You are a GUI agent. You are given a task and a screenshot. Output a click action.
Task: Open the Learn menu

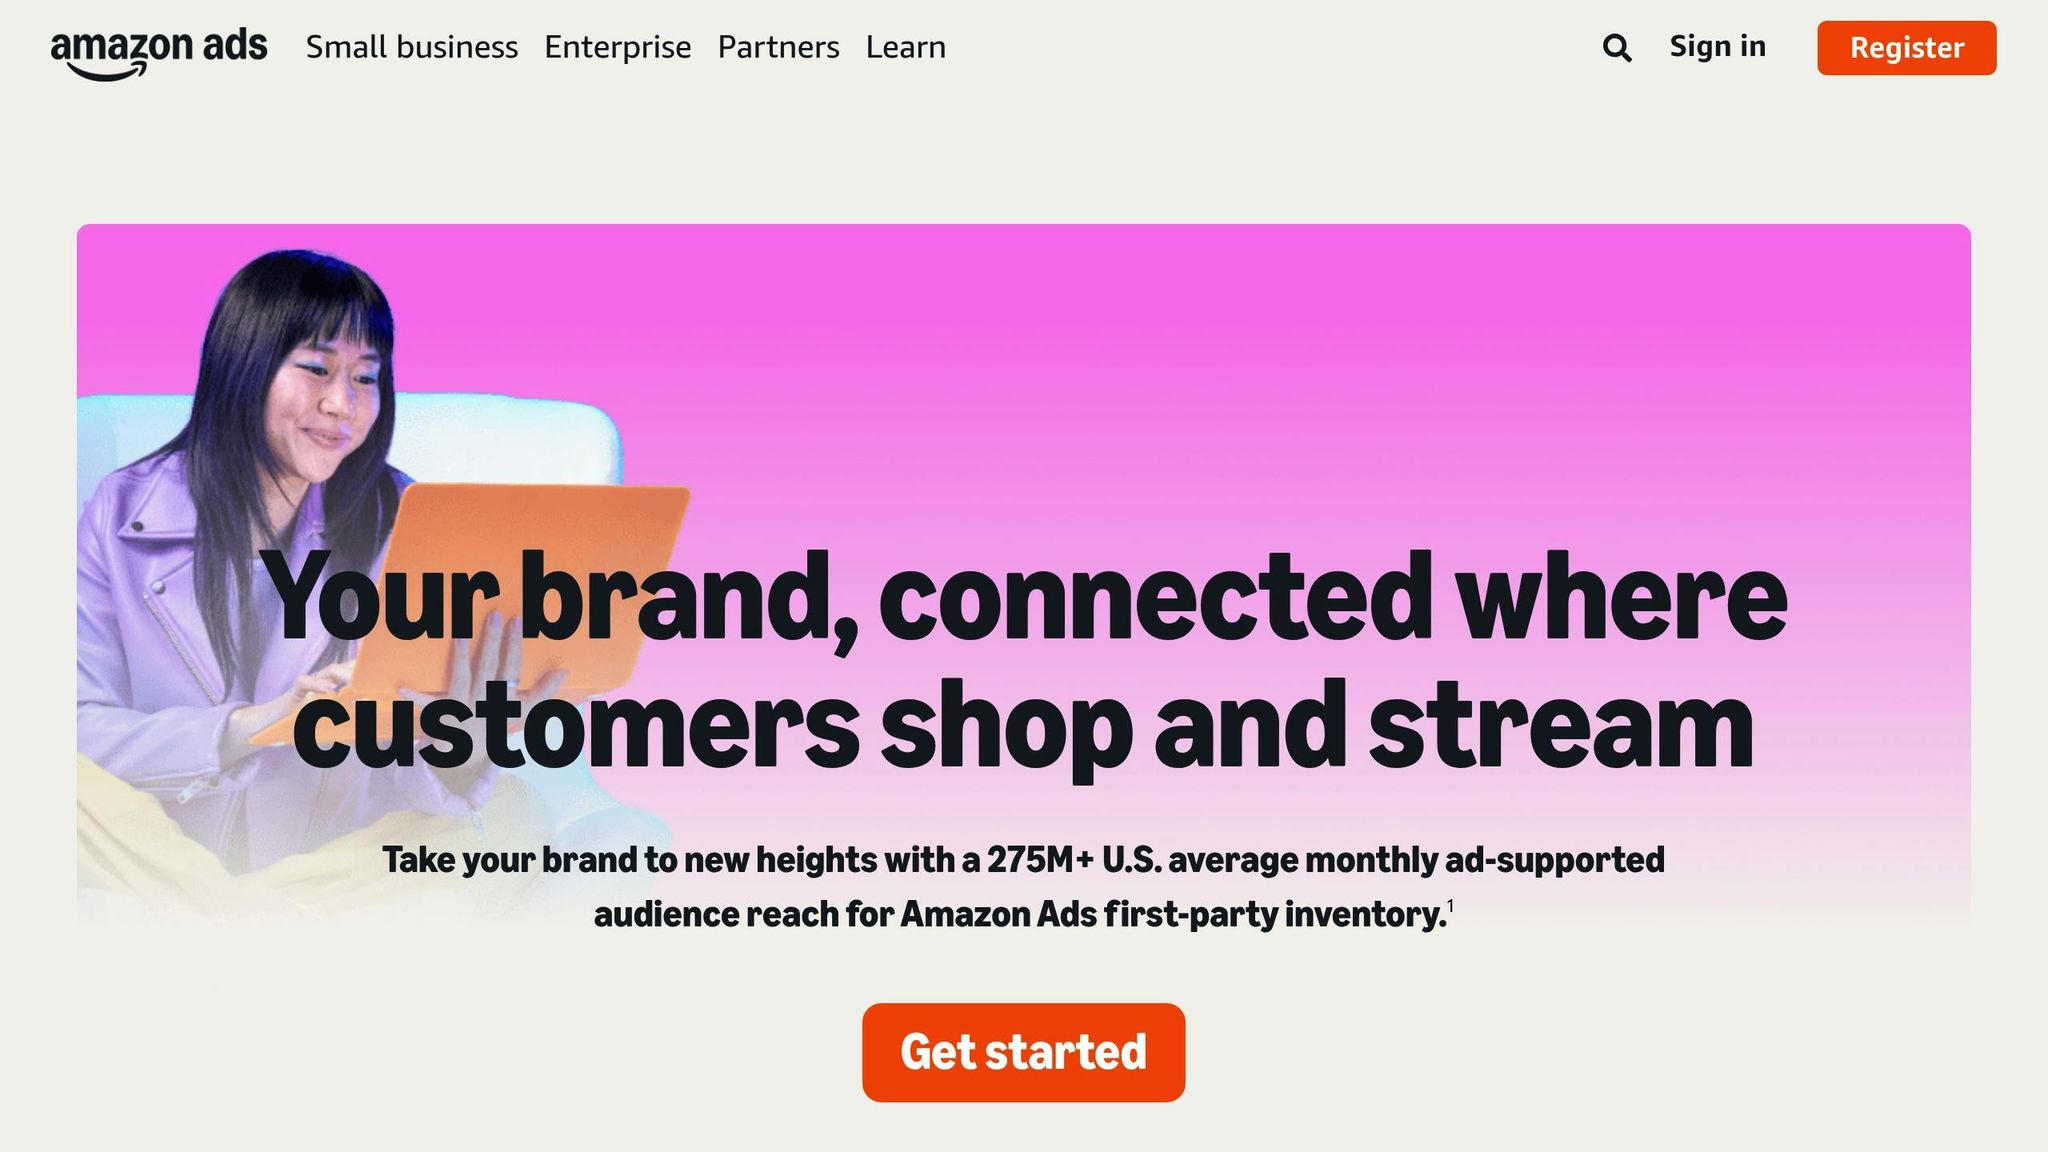click(905, 46)
